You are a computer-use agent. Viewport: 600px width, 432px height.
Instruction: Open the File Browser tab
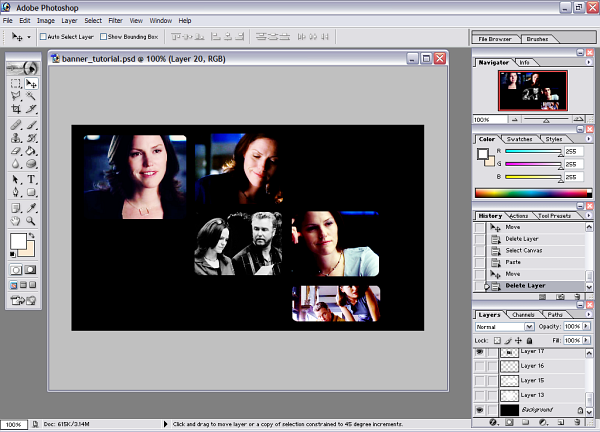coord(495,39)
